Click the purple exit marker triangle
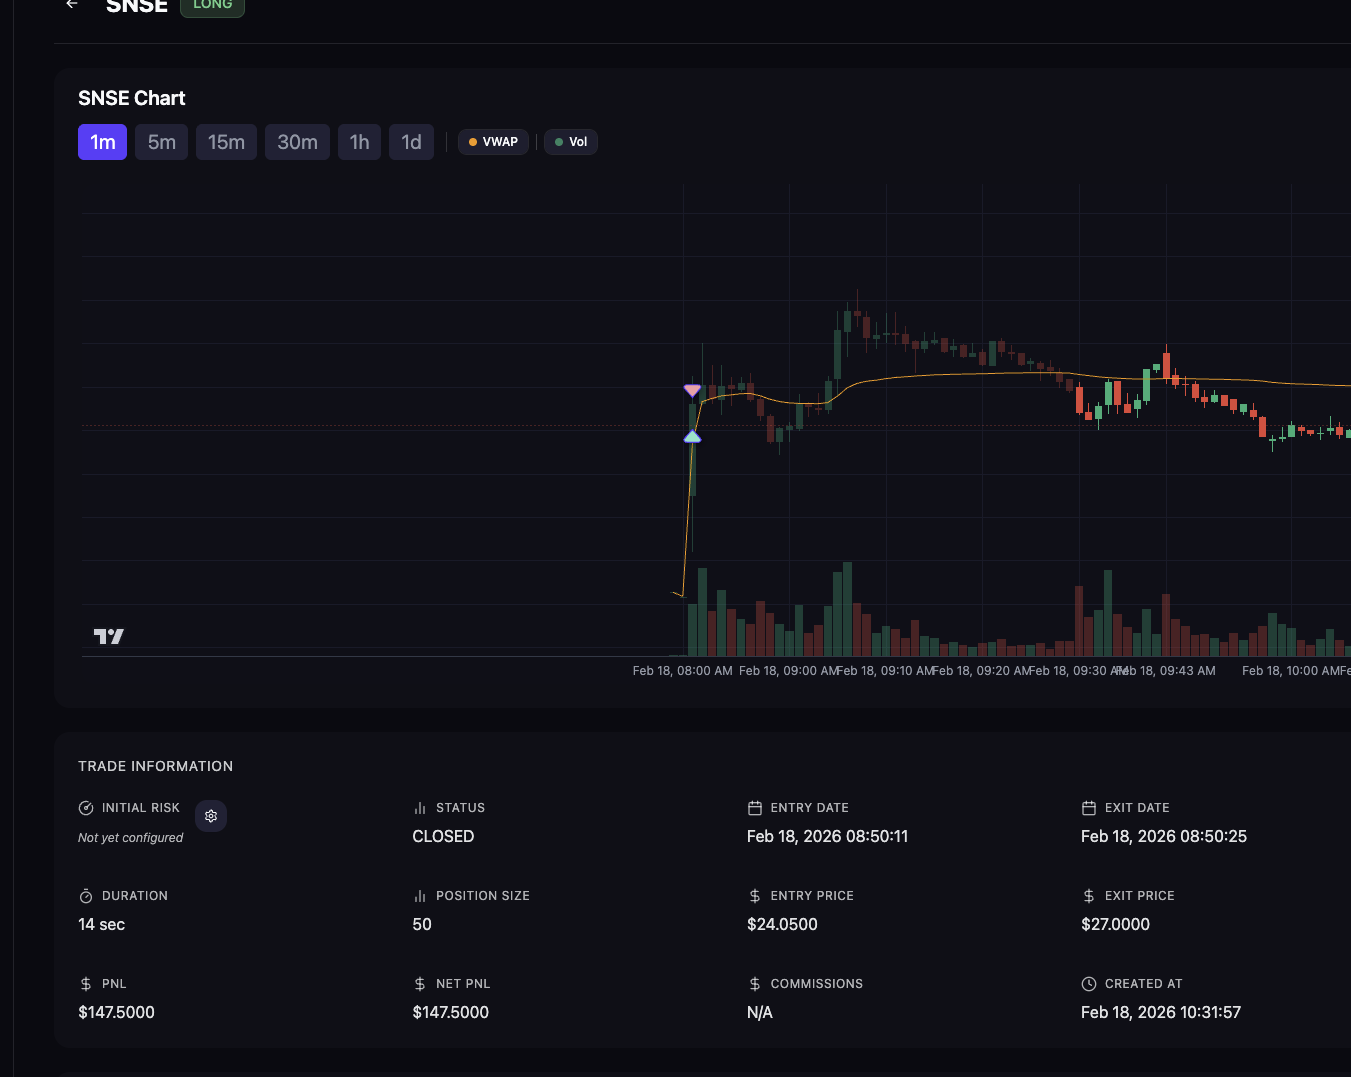Image resolution: width=1351 pixels, height=1077 pixels. tap(692, 390)
